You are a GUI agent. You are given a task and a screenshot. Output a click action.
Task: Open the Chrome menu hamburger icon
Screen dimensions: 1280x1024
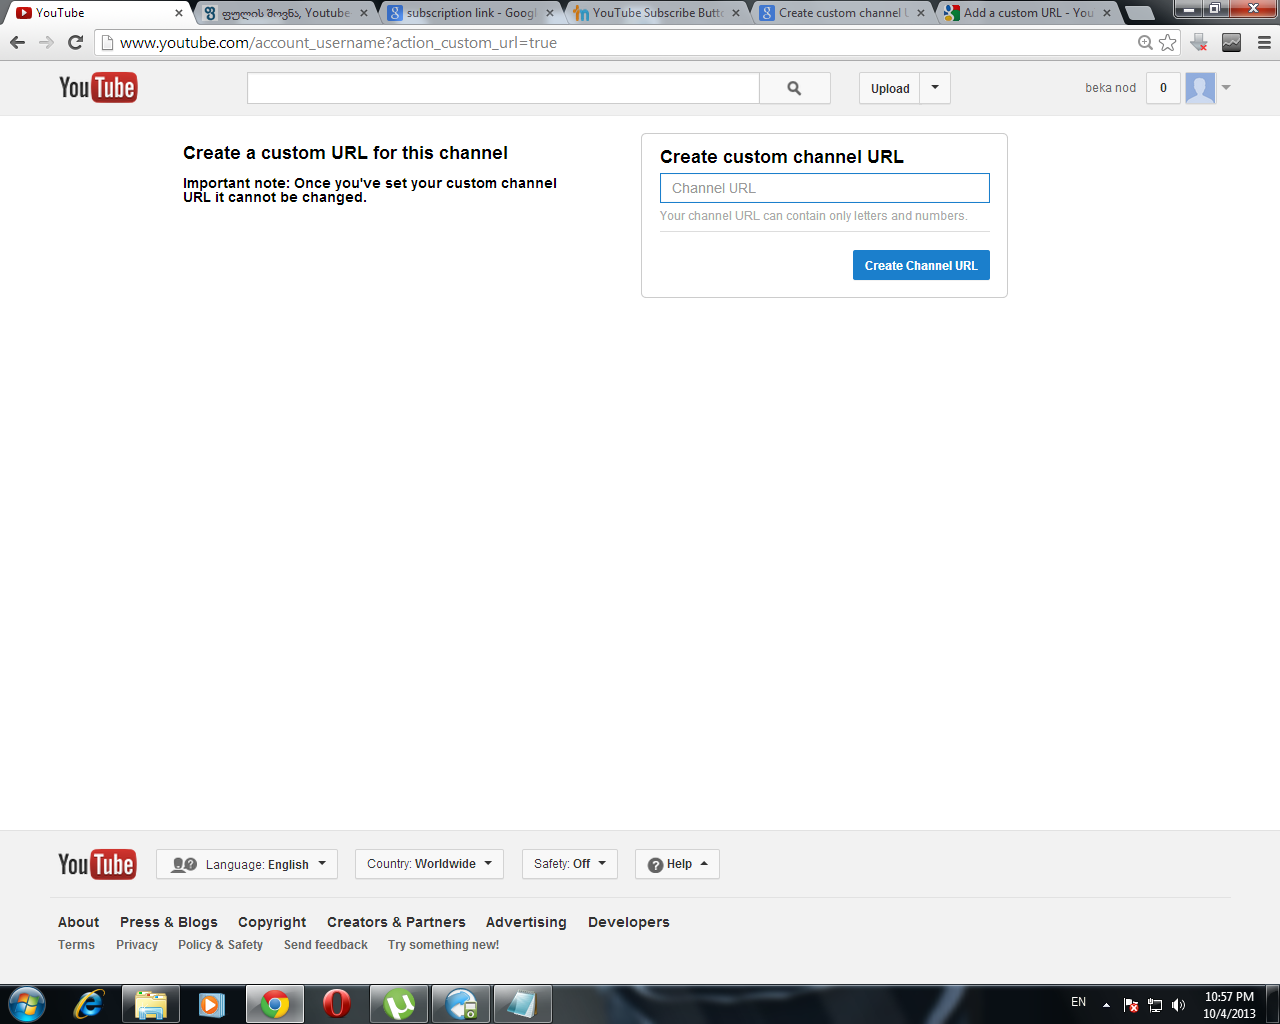coord(1264,43)
